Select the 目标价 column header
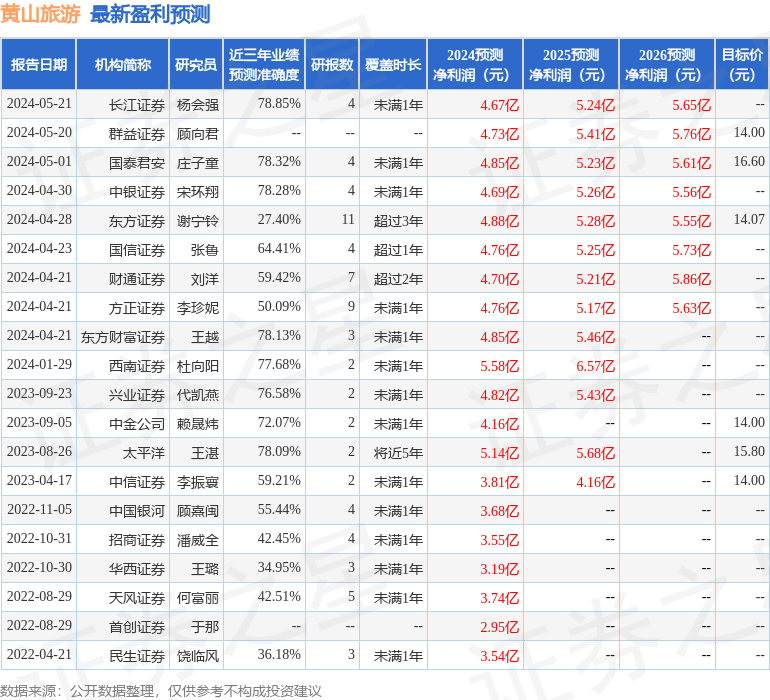Image resolution: width=770 pixels, height=700 pixels. click(742, 64)
